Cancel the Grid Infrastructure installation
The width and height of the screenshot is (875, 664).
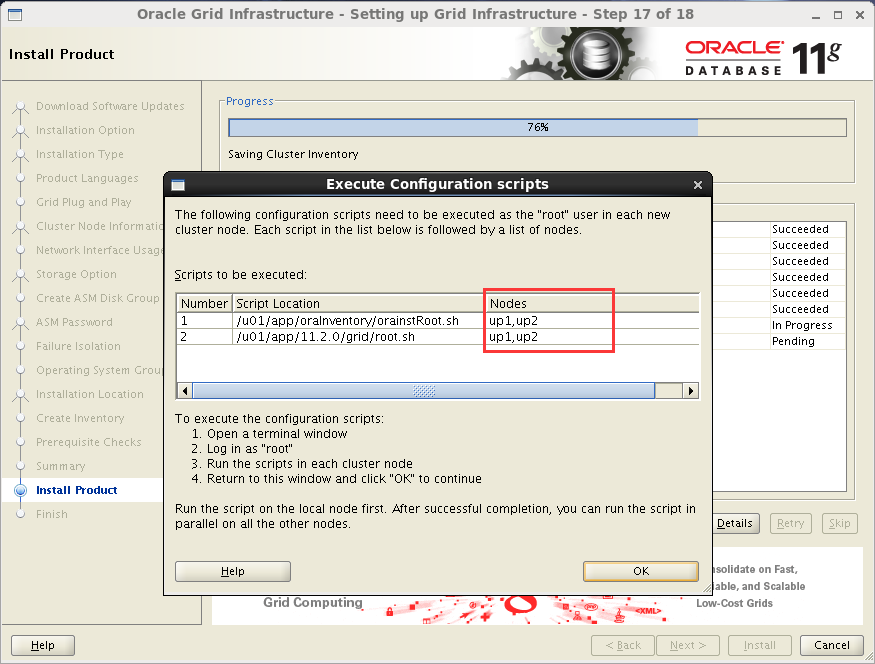831,645
